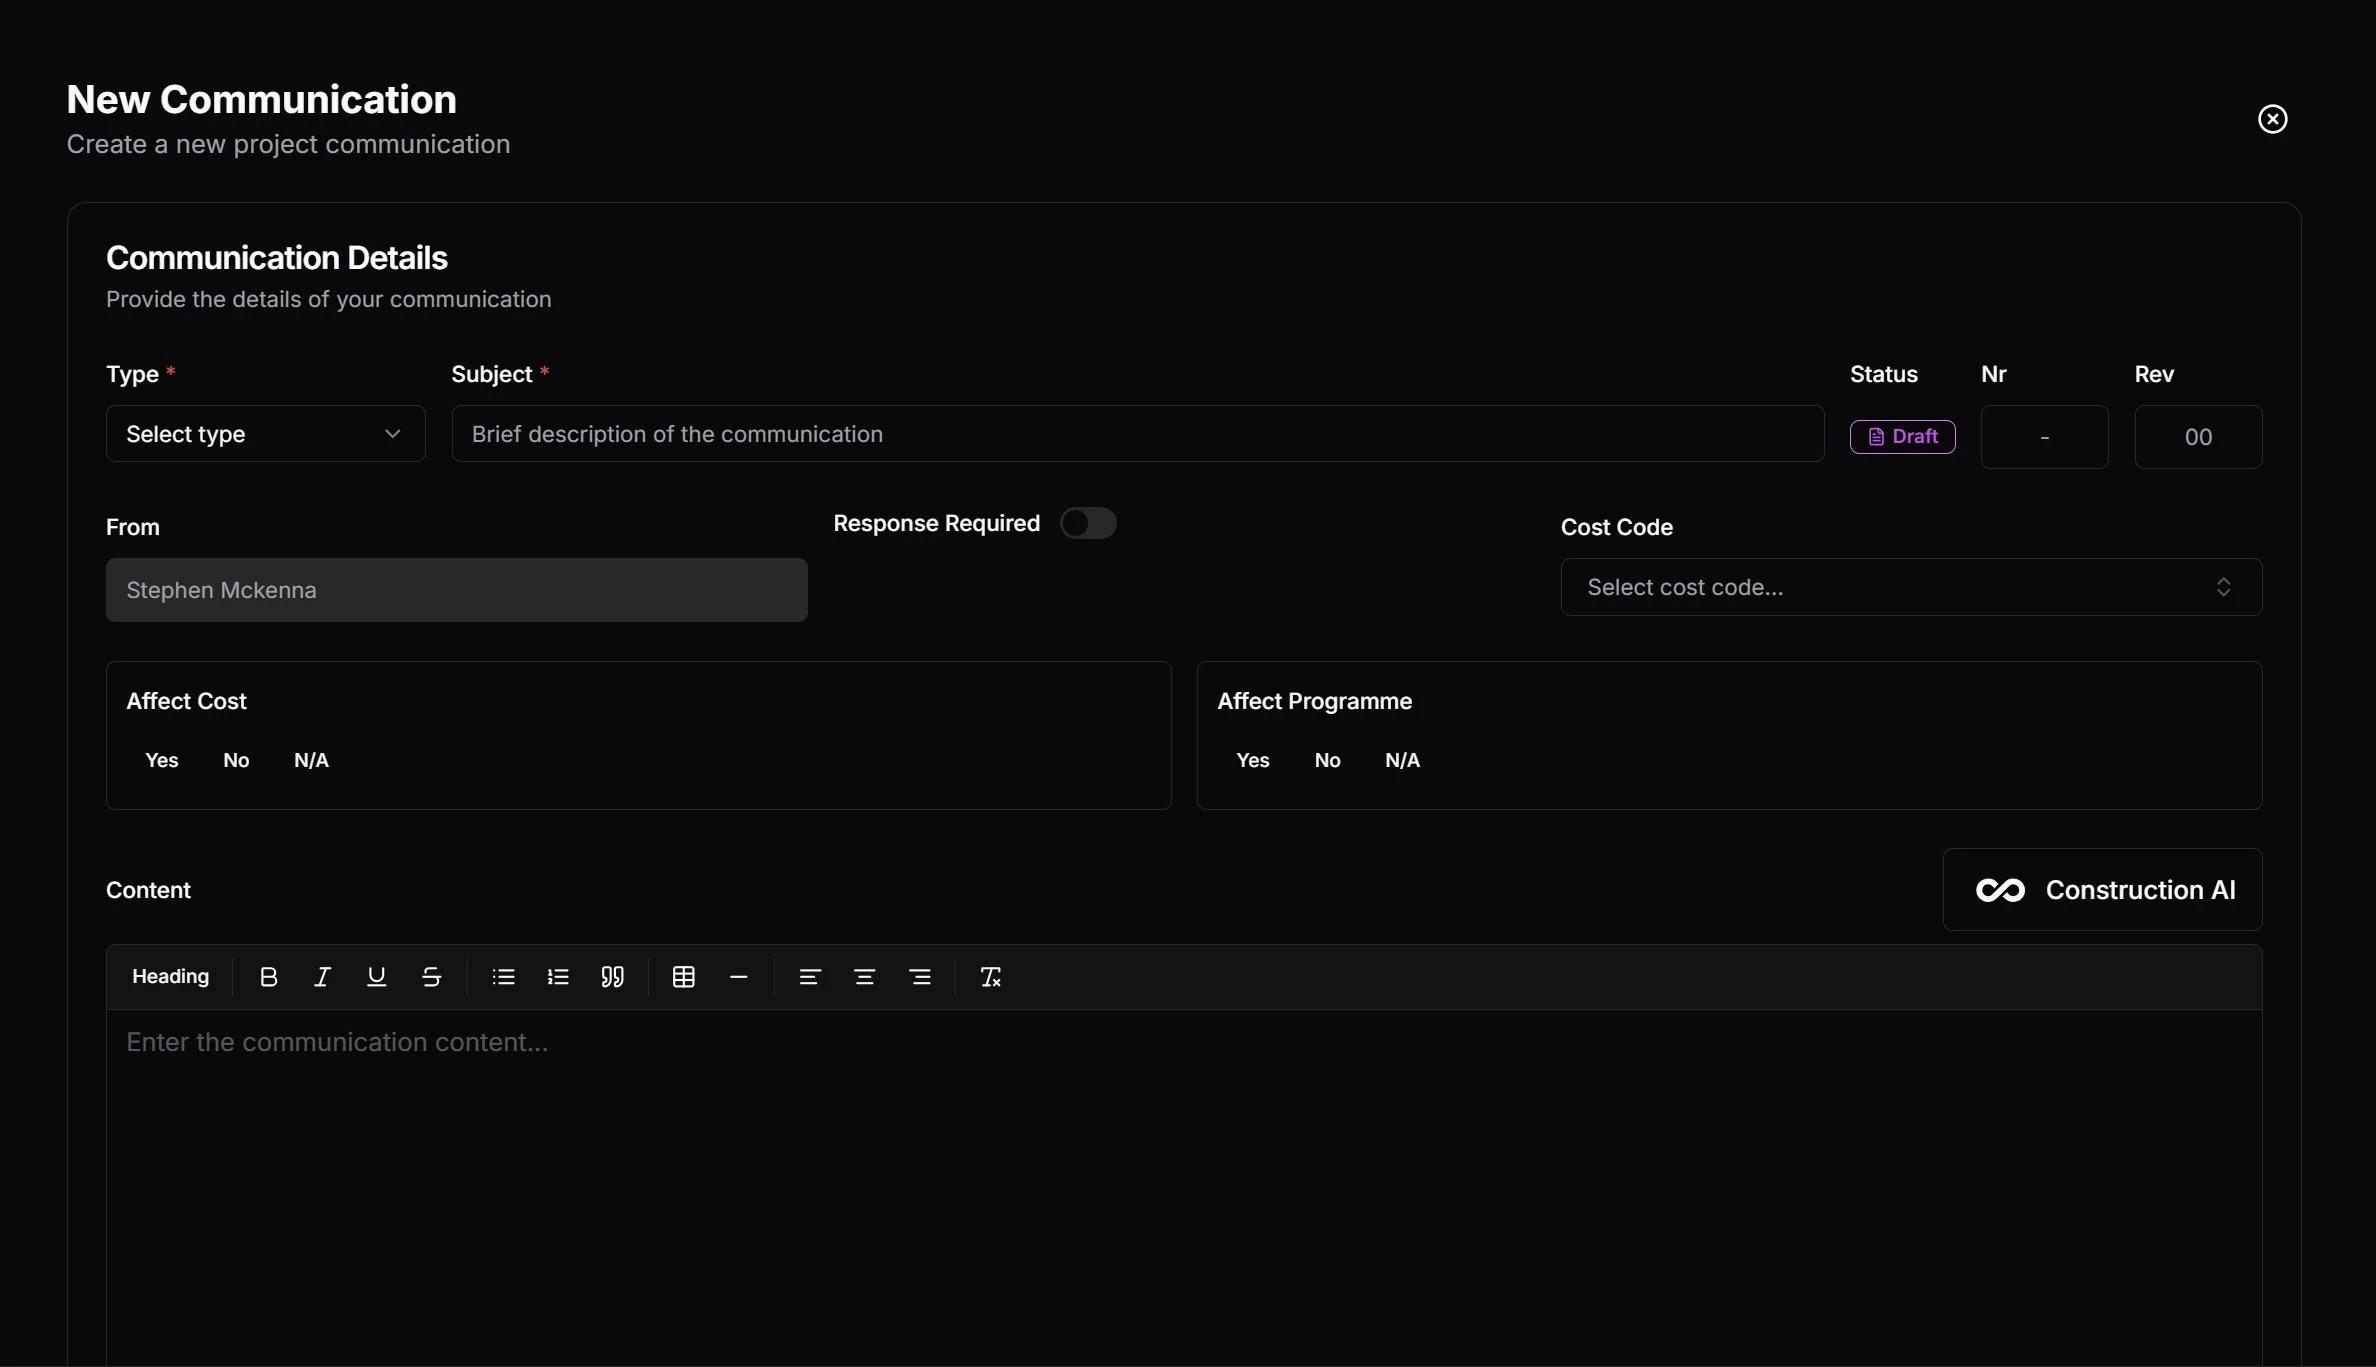
Task: Enable the Response Required toggle
Action: pyautogui.click(x=1089, y=523)
